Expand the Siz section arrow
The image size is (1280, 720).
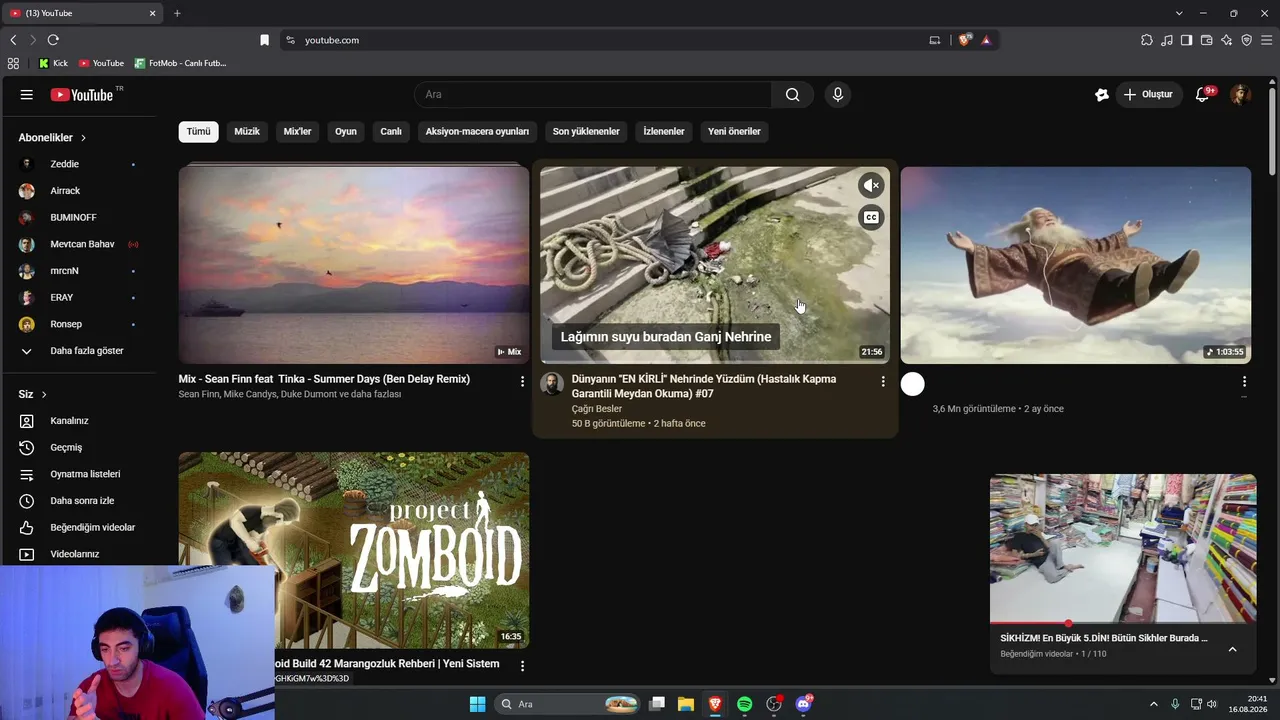(x=44, y=395)
